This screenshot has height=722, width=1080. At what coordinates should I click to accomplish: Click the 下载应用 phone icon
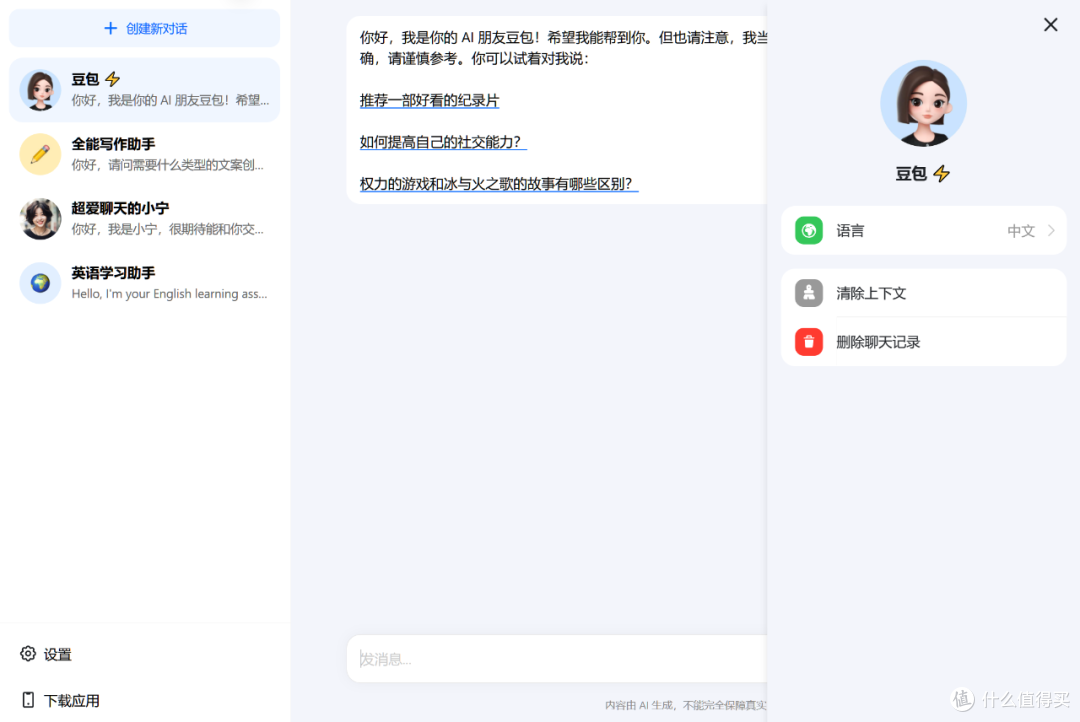[28, 700]
